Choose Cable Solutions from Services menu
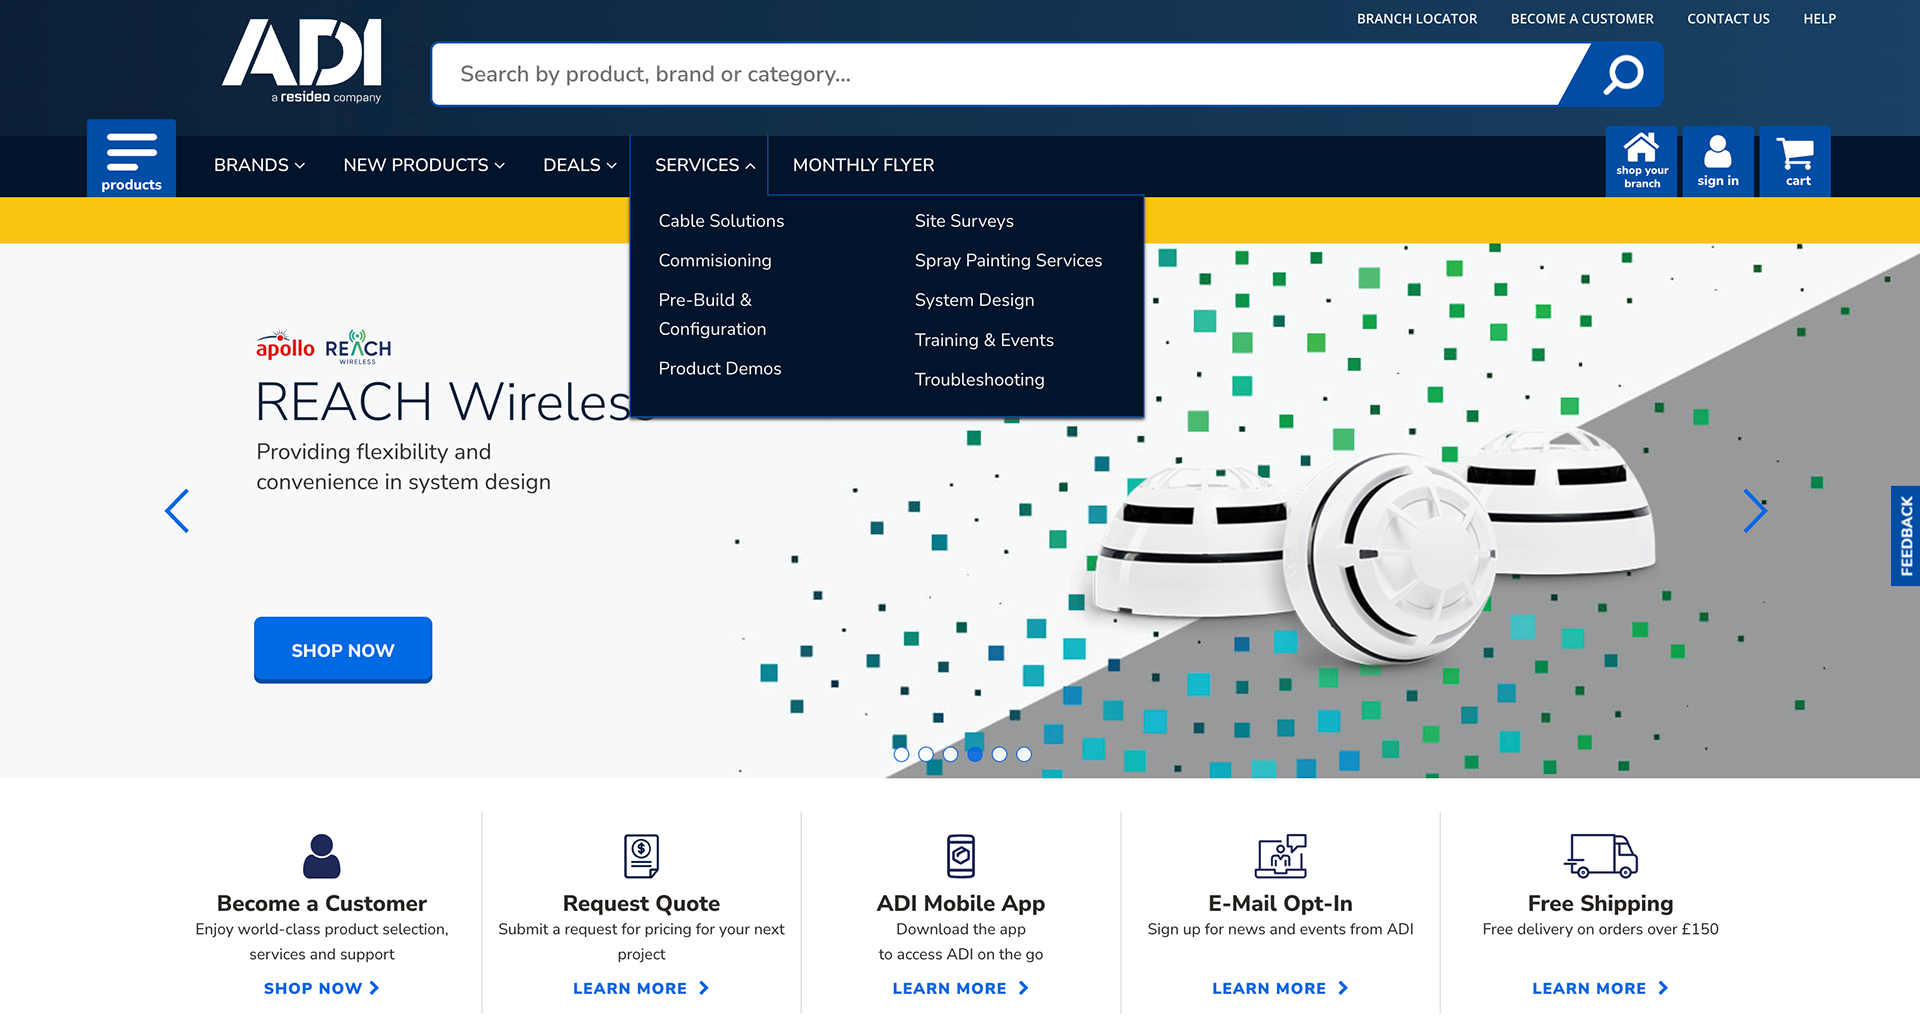Screen dimensions: 1920x1034 click(x=721, y=221)
